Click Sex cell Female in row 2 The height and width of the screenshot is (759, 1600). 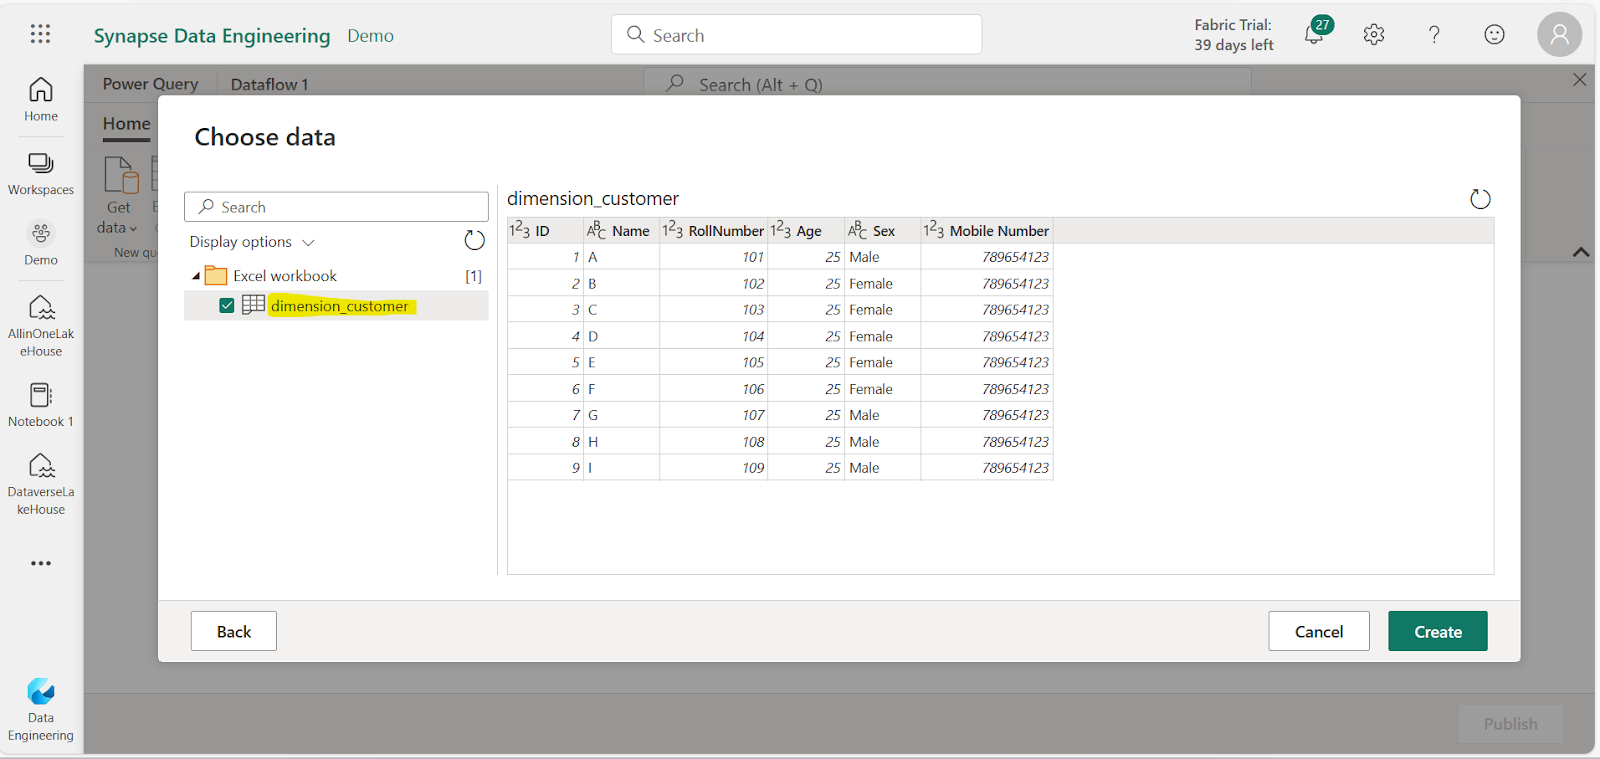click(x=883, y=284)
